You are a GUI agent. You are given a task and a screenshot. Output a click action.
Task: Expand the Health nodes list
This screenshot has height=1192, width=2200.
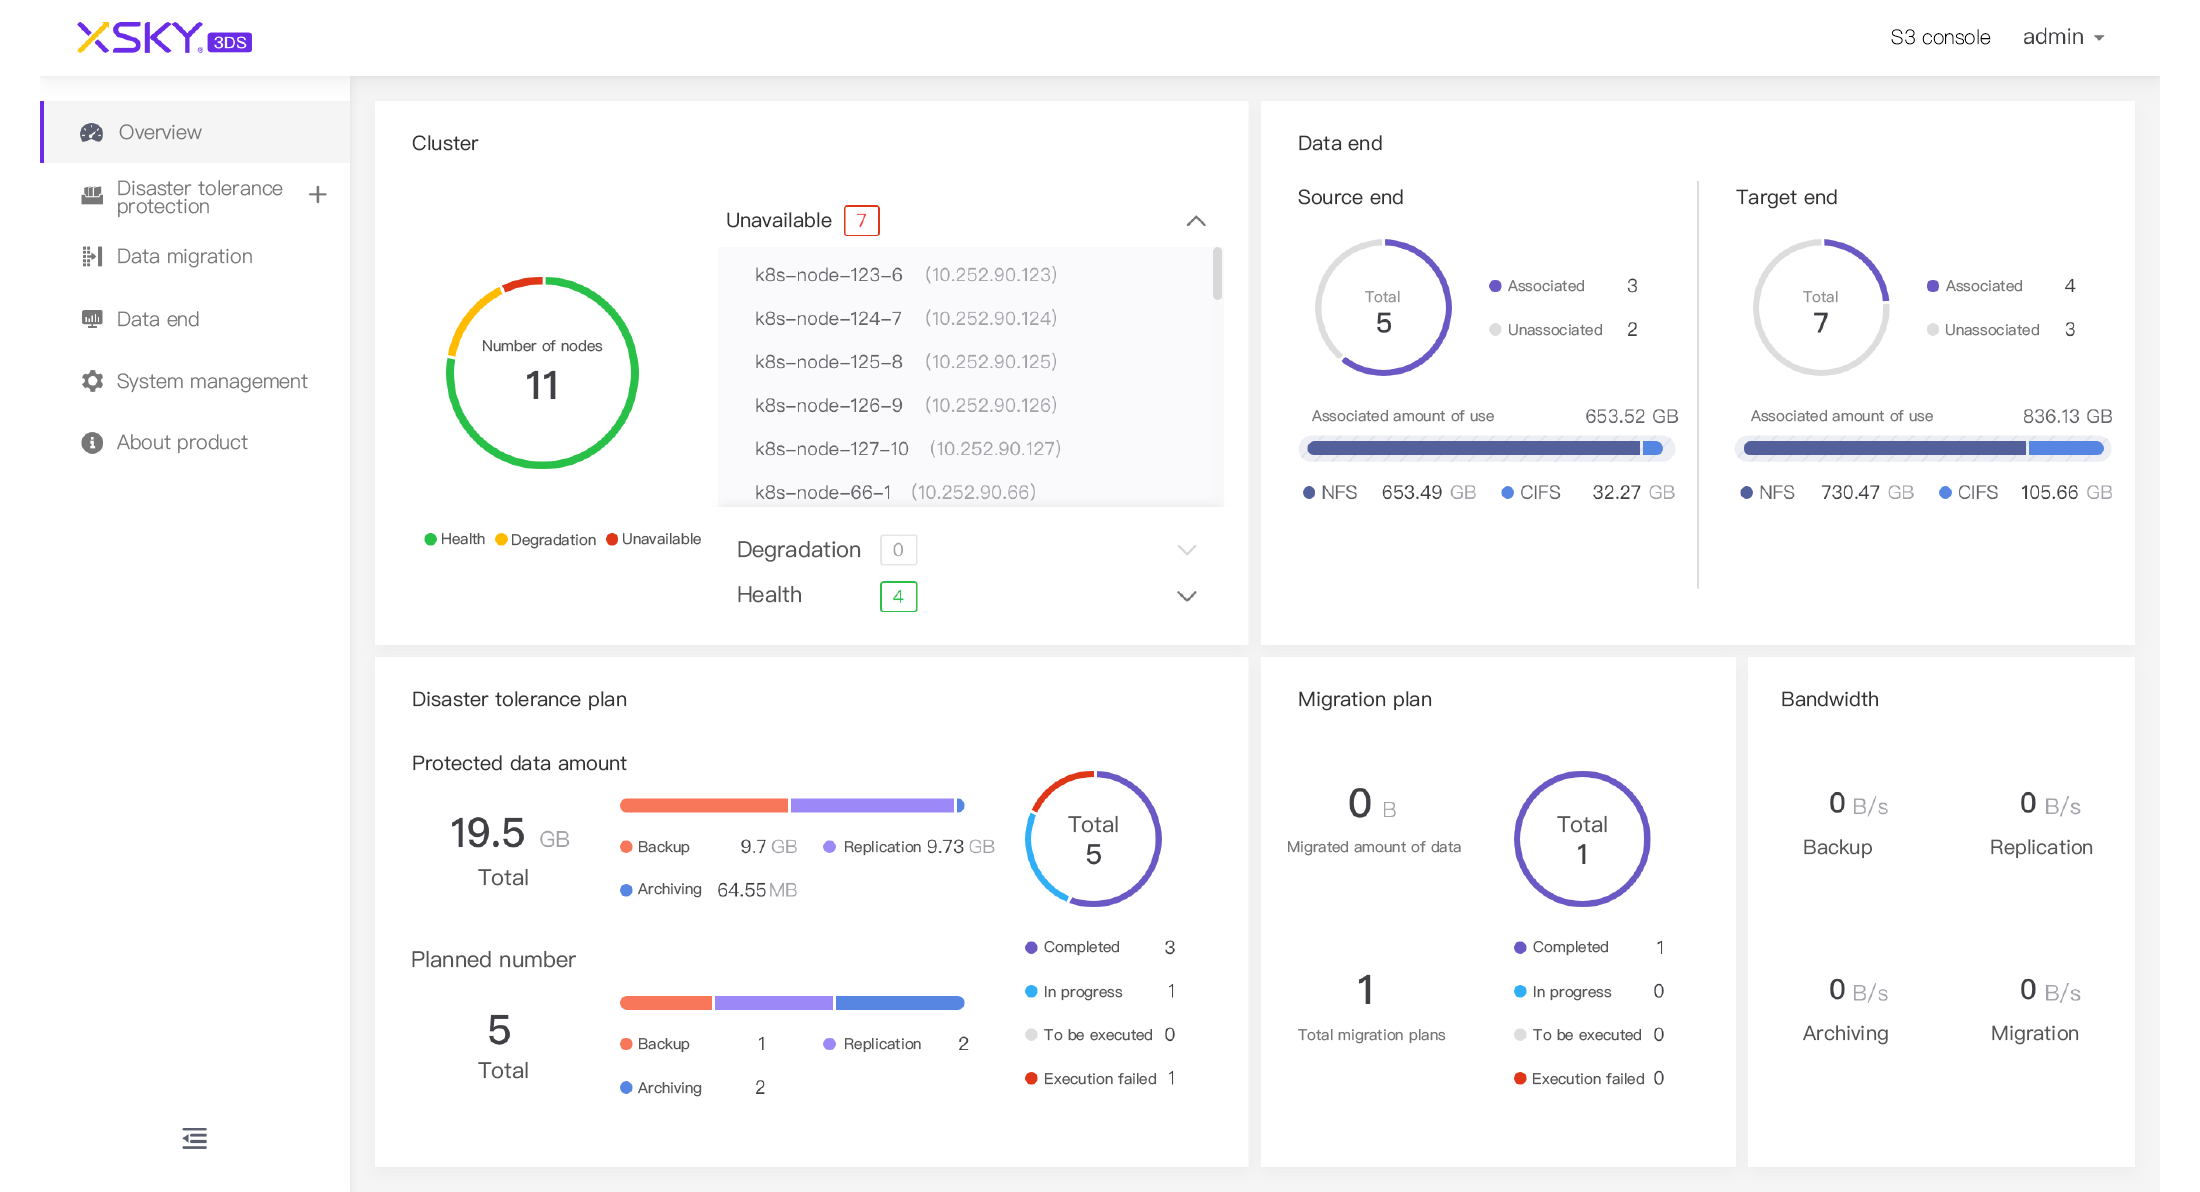coord(1186,596)
